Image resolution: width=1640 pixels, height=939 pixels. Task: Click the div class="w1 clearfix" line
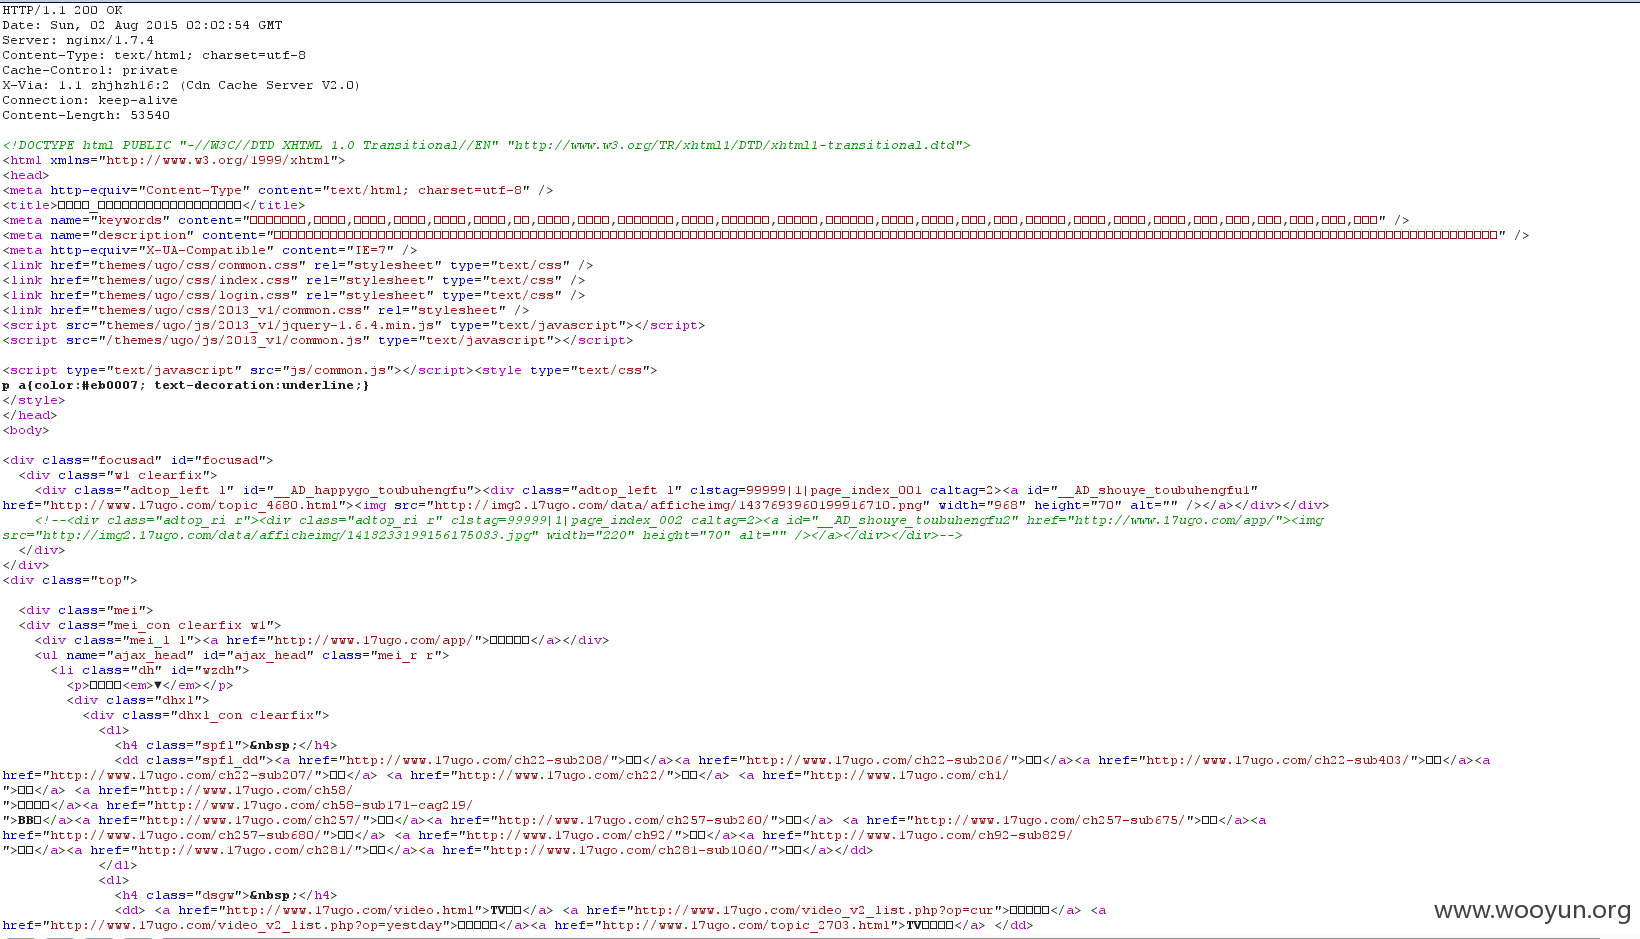click(x=118, y=475)
